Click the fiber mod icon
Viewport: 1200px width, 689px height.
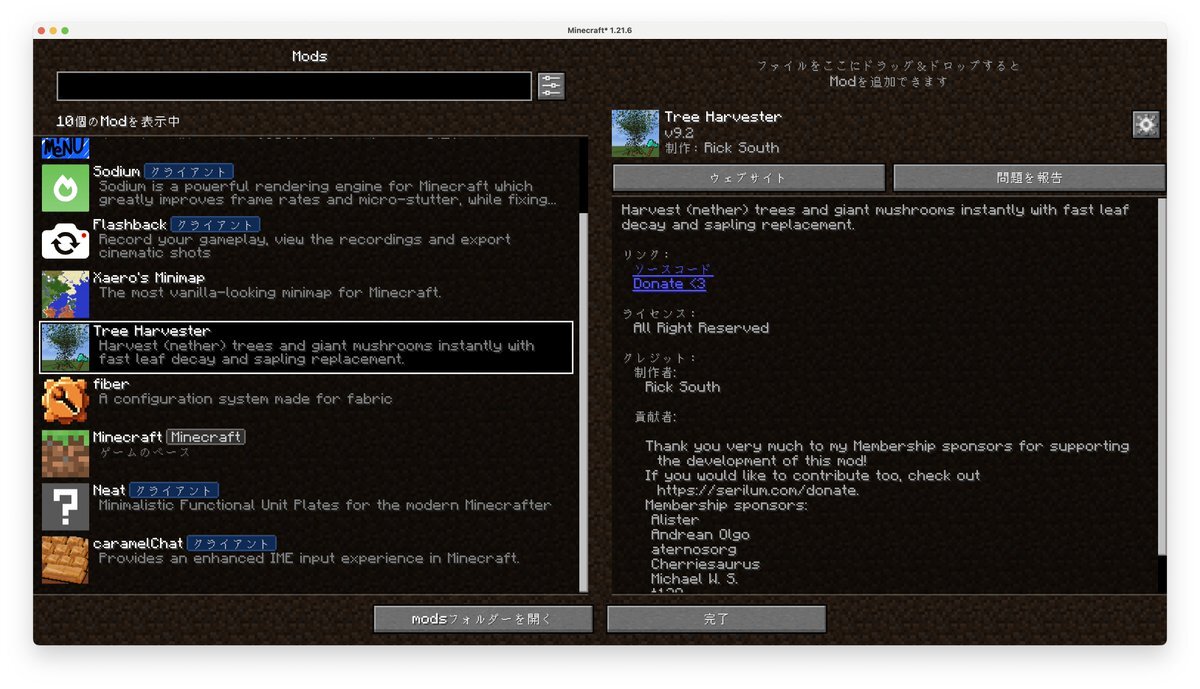(65, 400)
